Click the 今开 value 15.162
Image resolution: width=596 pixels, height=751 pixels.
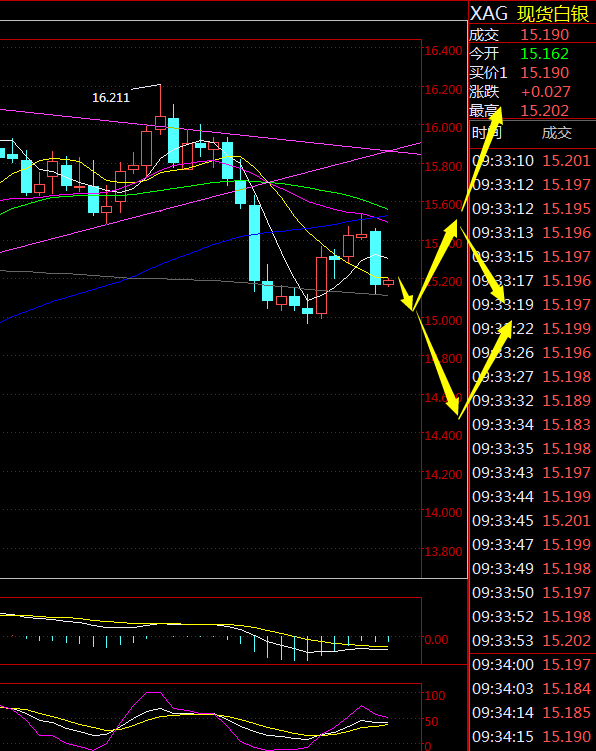(x=544, y=54)
